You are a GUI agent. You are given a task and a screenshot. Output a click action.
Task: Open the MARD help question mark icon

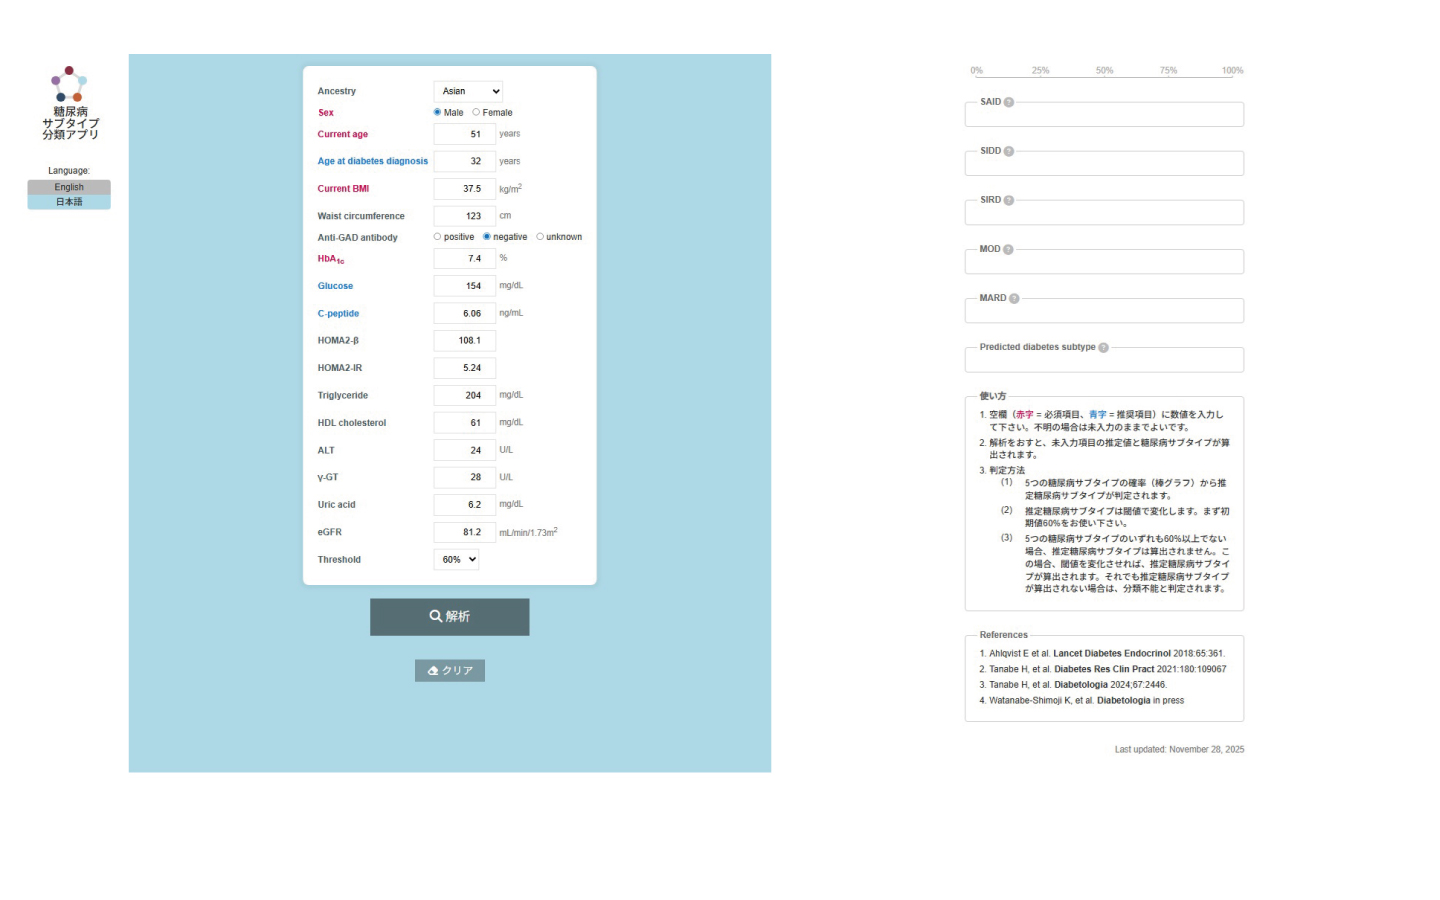click(1014, 298)
